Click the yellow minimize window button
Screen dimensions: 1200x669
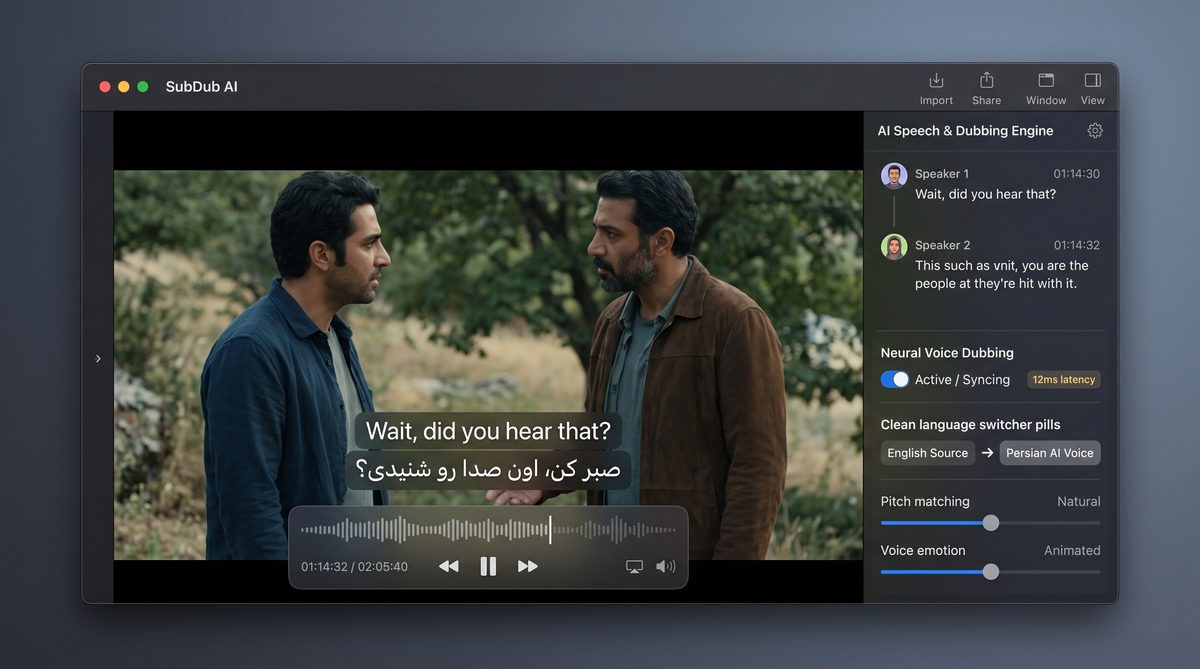click(x=124, y=87)
